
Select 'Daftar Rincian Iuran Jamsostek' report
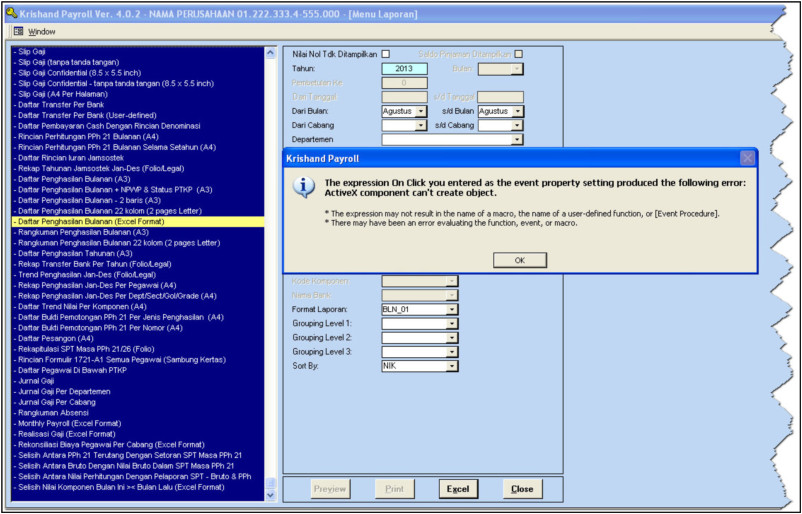[x=138, y=158]
